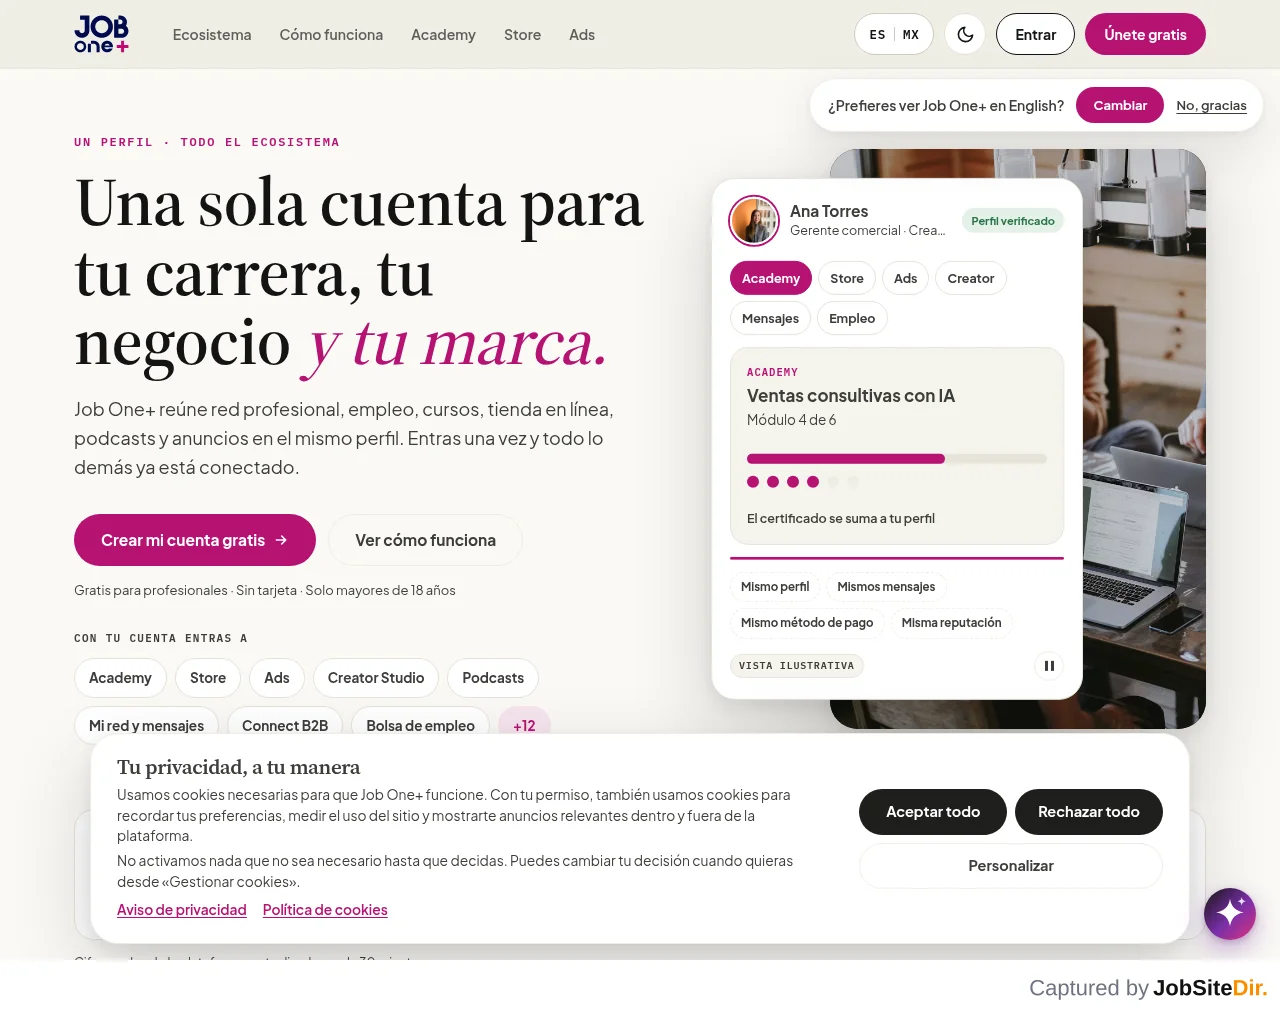1280x1018 pixels.
Task: Open Store in the top navigation
Action: pos(522,34)
